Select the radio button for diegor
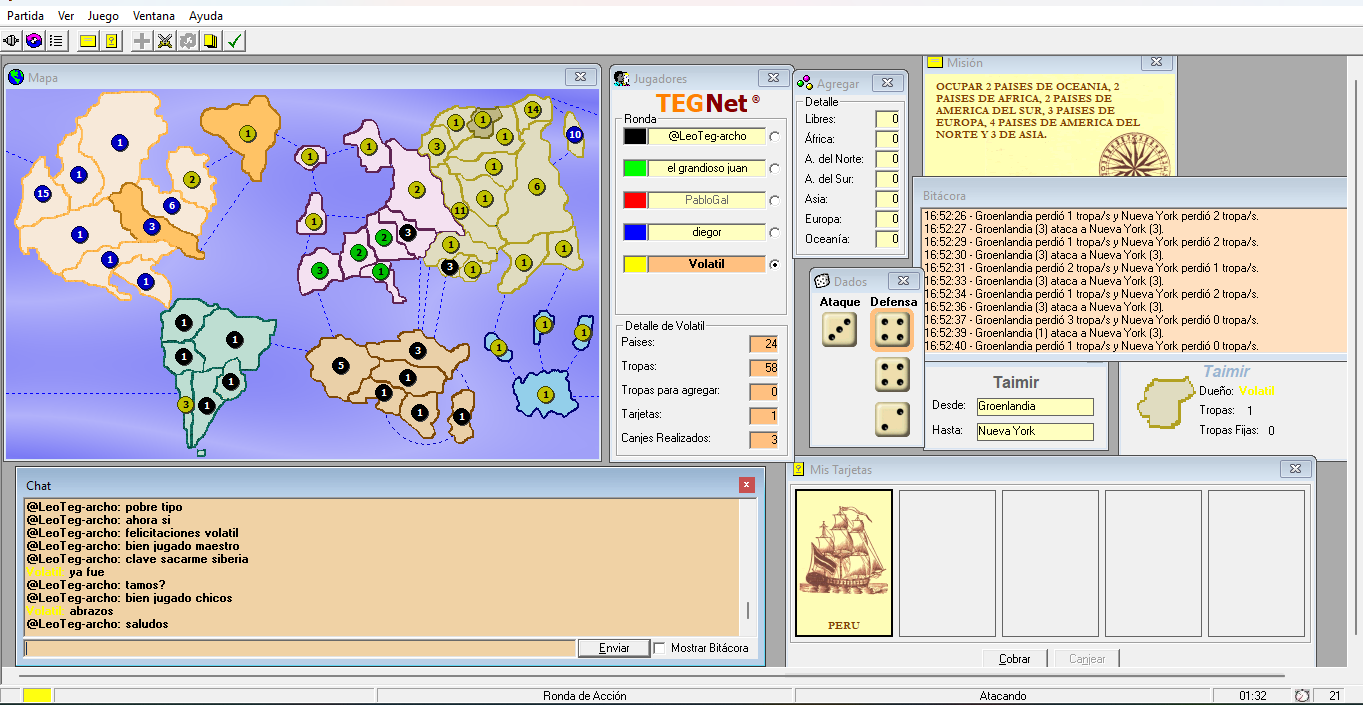The image size is (1363, 705). [774, 233]
